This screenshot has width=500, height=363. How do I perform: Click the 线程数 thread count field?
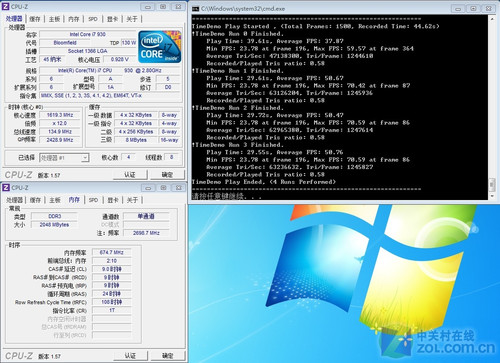(x=172, y=157)
